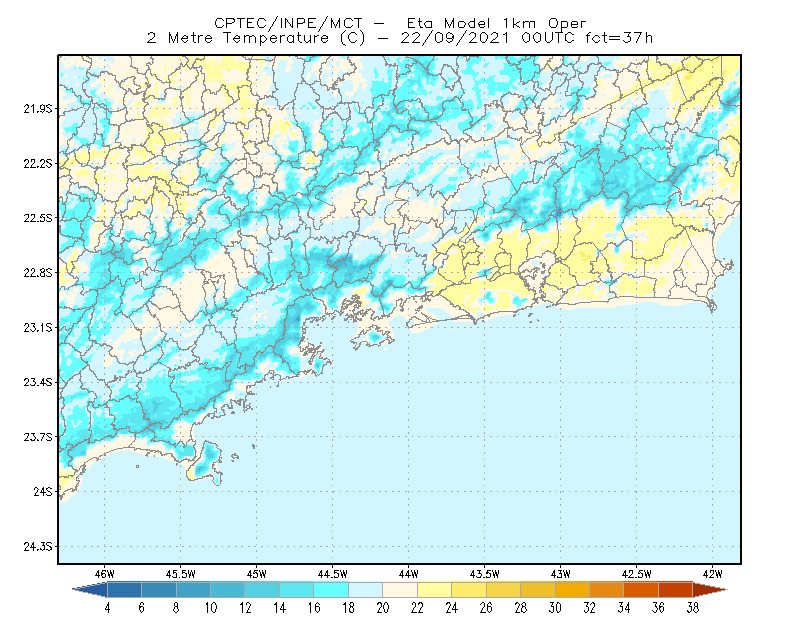Click the blue left arrow end of colorbar
Viewport: 800px width, 618px height.
(x=90, y=590)
